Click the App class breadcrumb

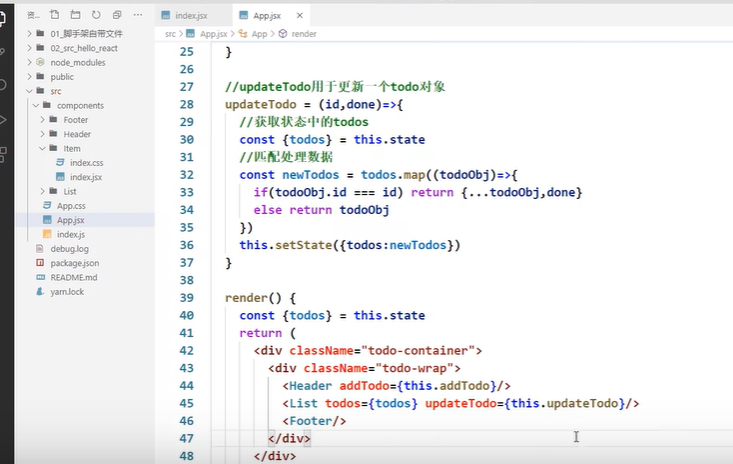(259, 34)
